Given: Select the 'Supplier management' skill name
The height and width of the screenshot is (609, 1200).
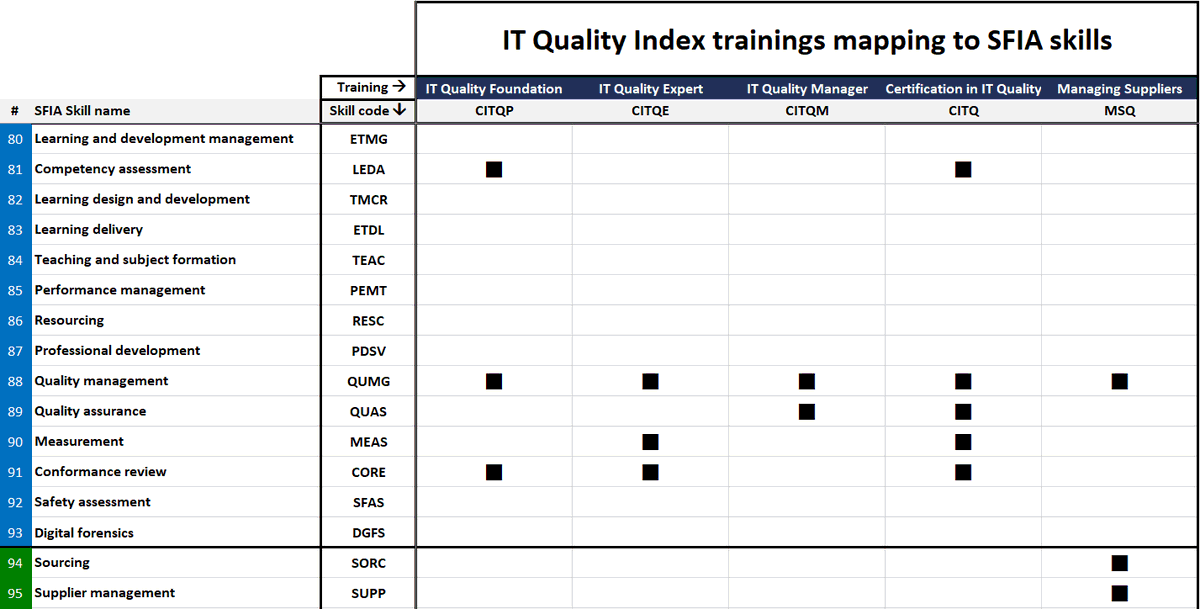Looking at the screenshot, I should [x=105, y=593].
